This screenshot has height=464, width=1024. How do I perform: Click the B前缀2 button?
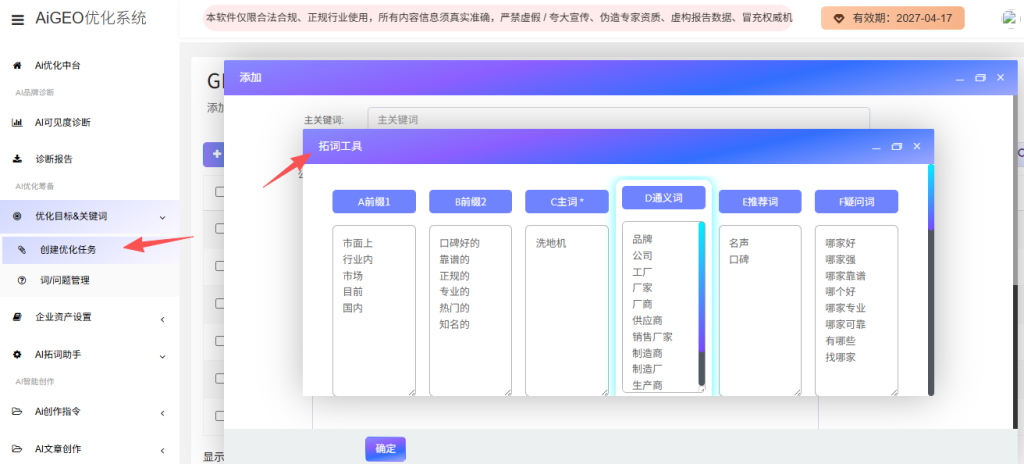pos(470,202)
